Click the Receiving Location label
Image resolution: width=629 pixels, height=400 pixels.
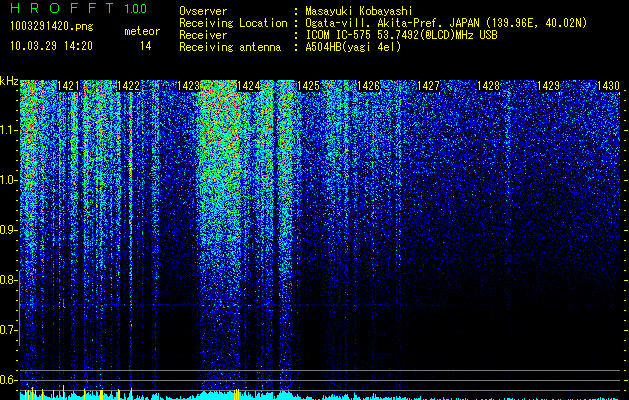coord(233,23)
